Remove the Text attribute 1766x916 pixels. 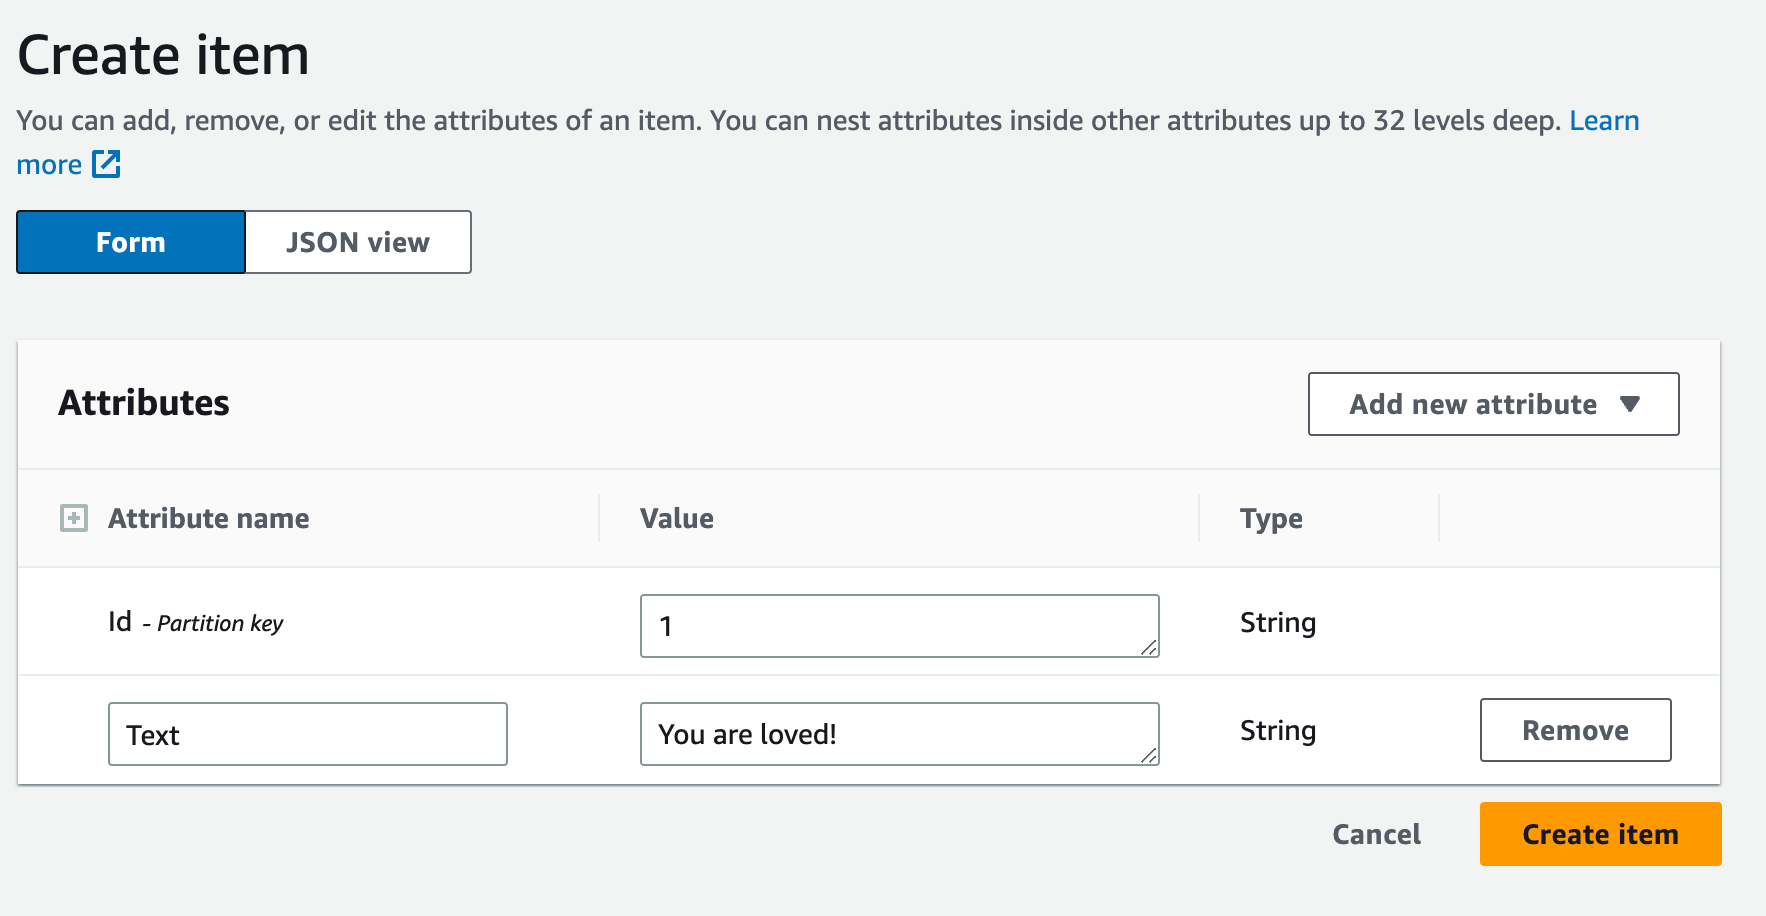1575,730
